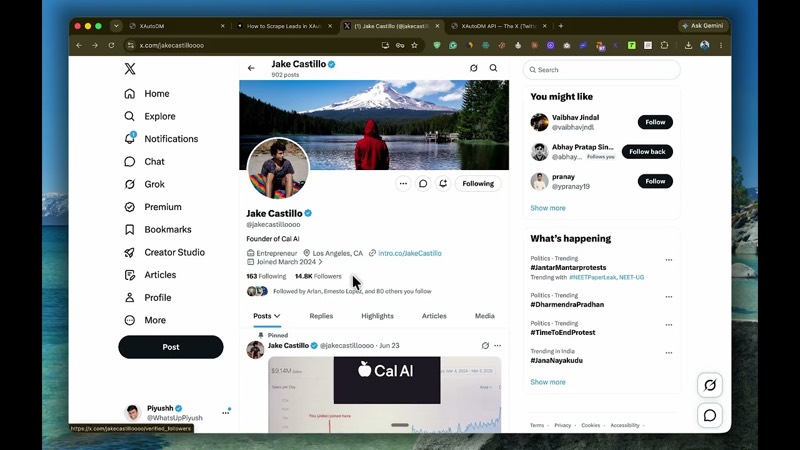The image size is (800, 450).
Task: Click search icon in profile header
Action: coord(493,68)
